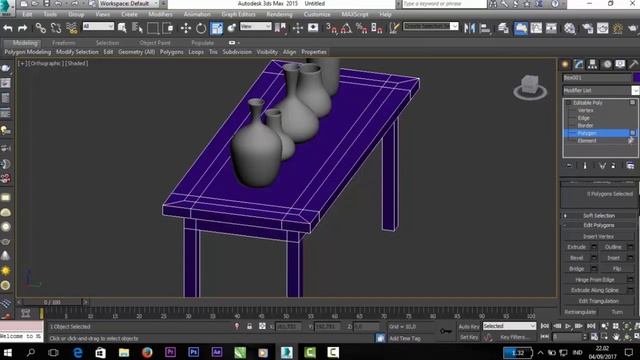
Task: Activate the Select and Move tool
Action: pyautogui.click(x=186, y=28)
